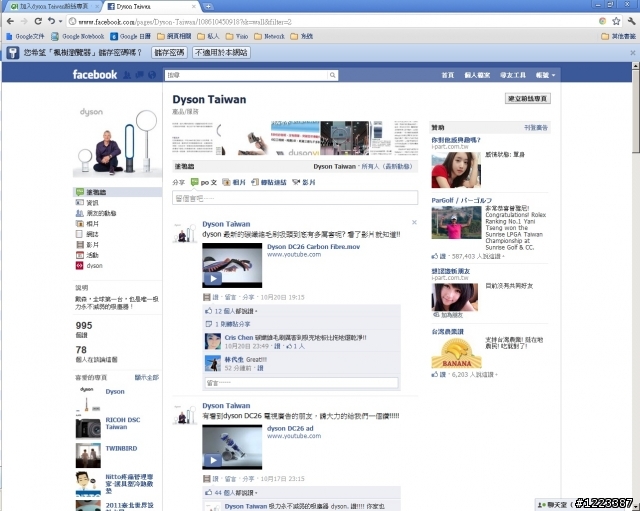Open the other bookmarks folder at right
This screenshot has height=511, width=640.
click(x=619, y=36)
